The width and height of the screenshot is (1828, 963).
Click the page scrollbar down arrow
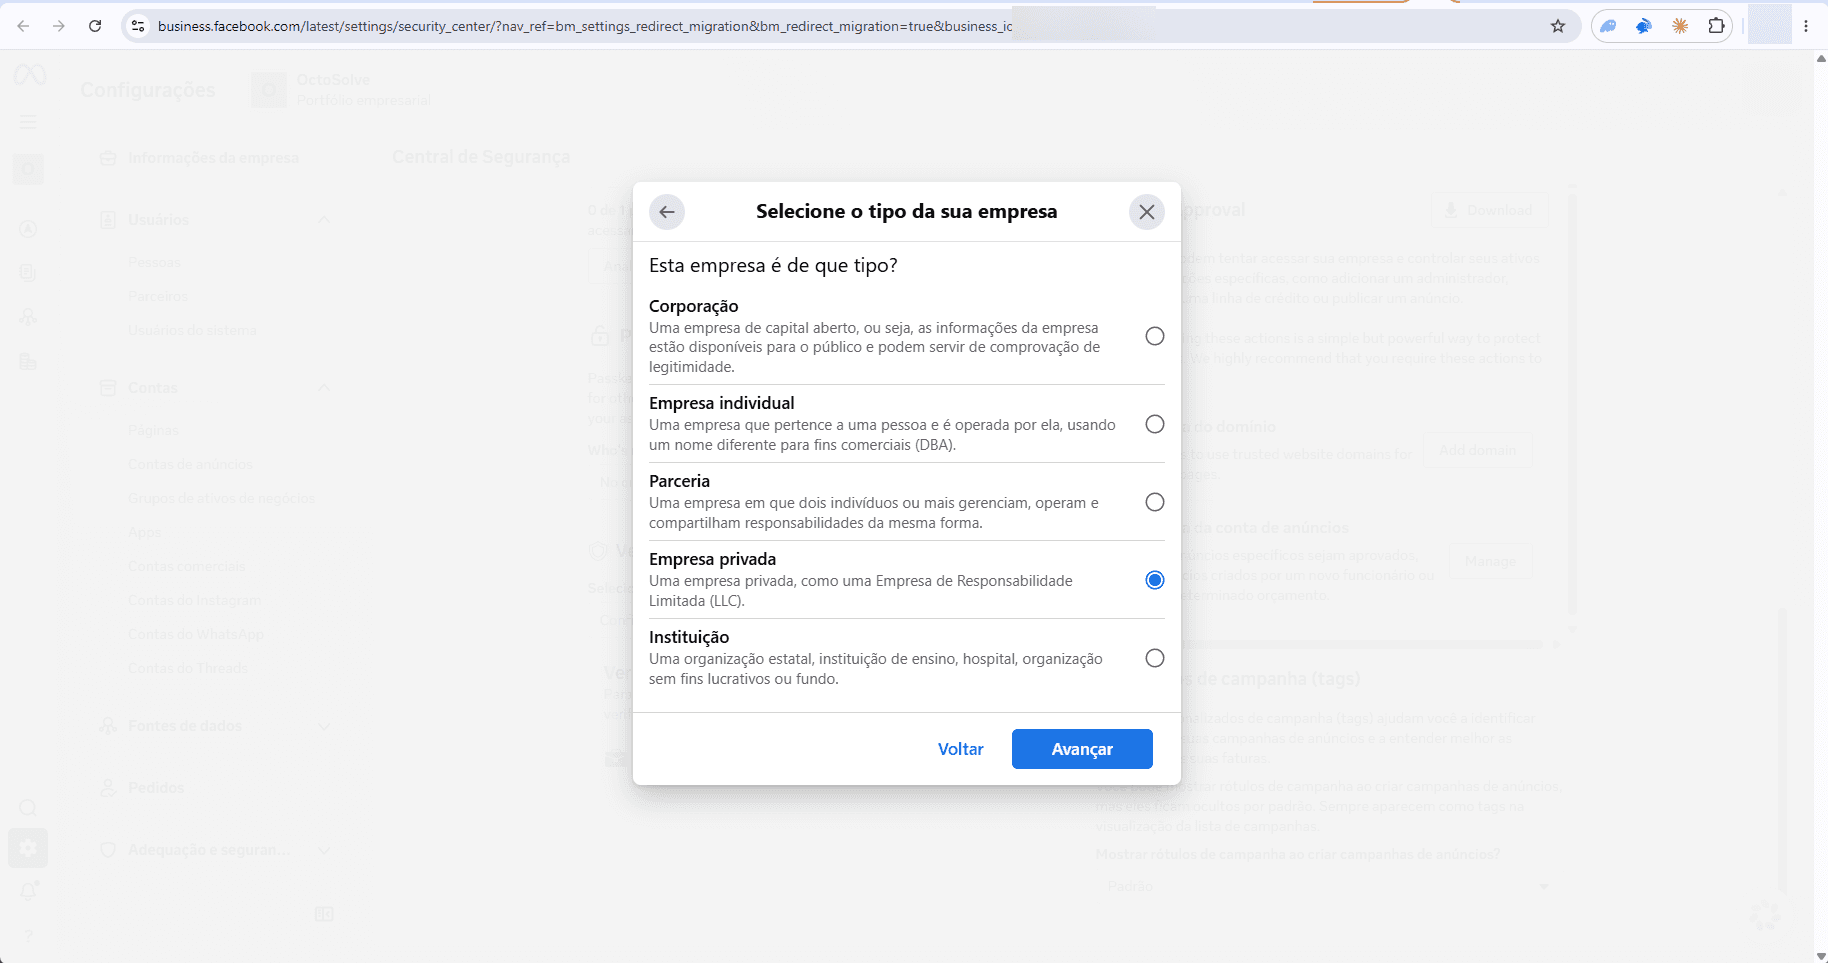(1820, 955)
